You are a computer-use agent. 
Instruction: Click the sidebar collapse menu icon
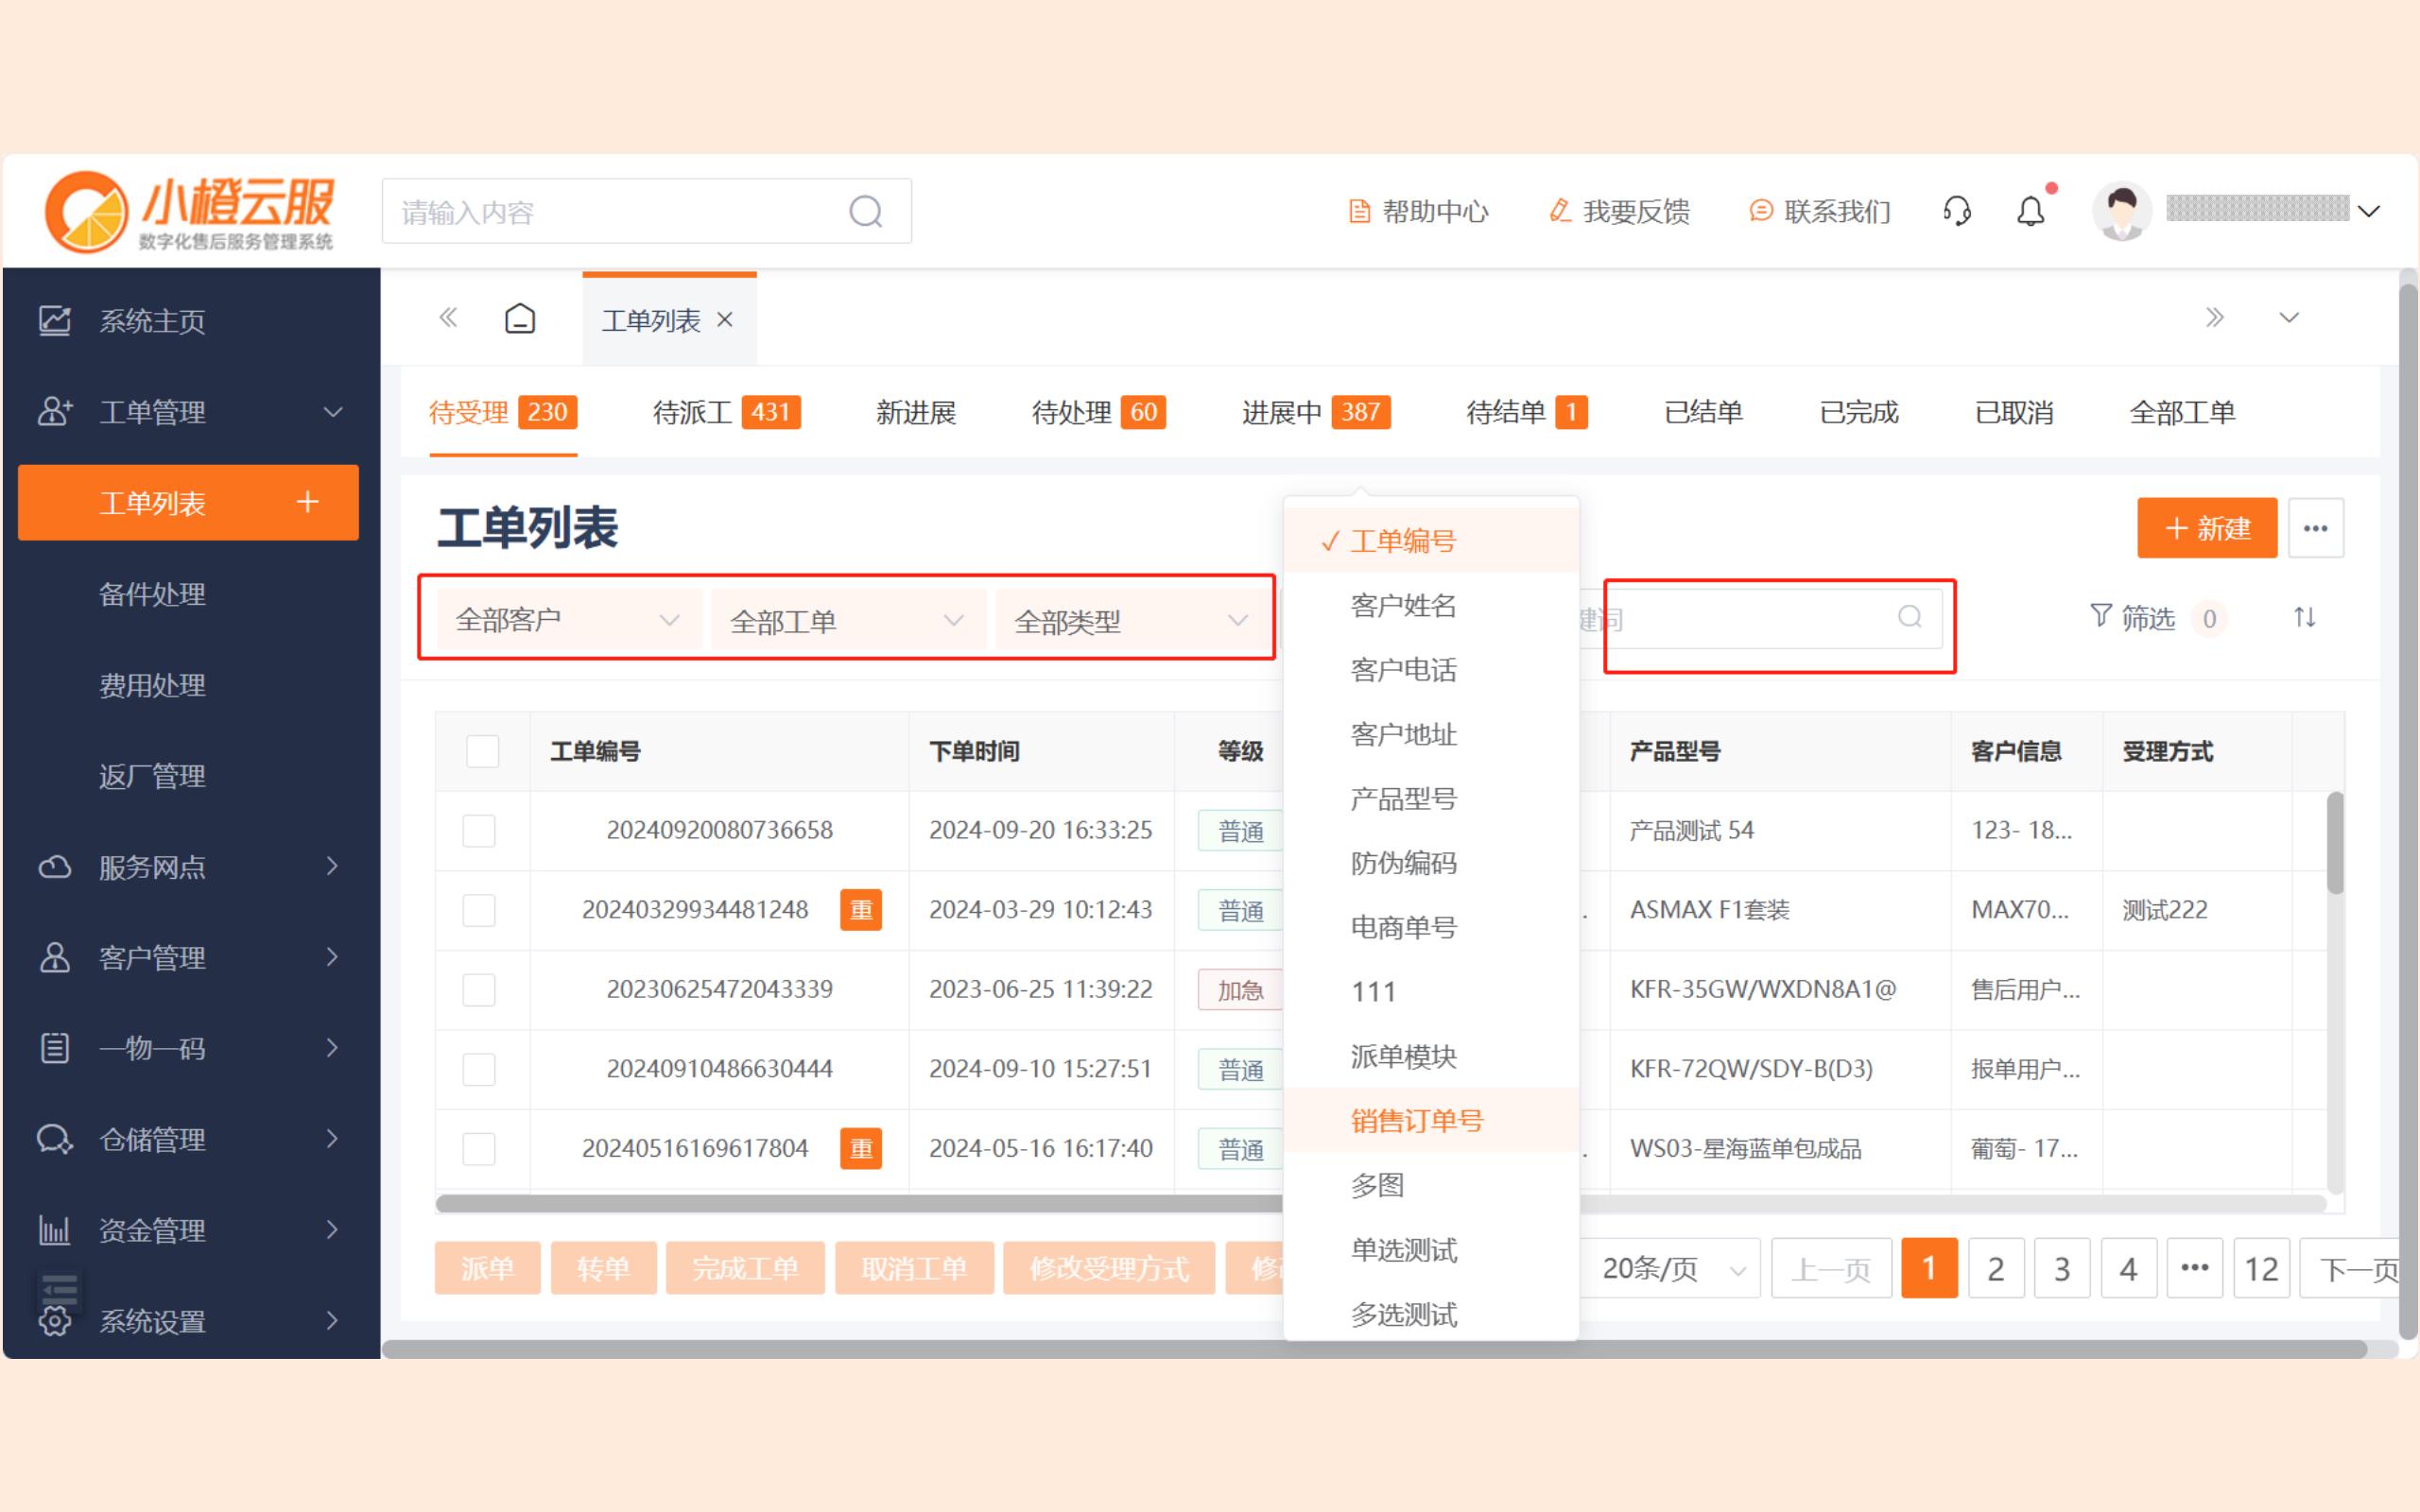click(x=59, y=1289)
